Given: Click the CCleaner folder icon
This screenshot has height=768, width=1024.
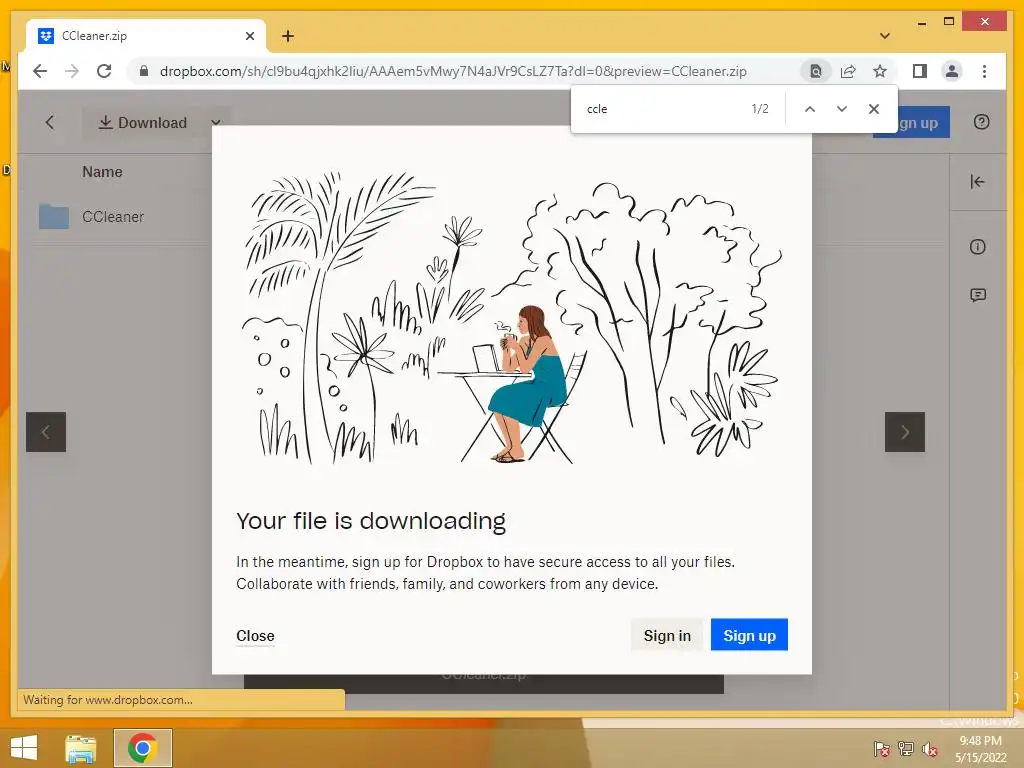Looking at the screenshot, I should (54, 216).
